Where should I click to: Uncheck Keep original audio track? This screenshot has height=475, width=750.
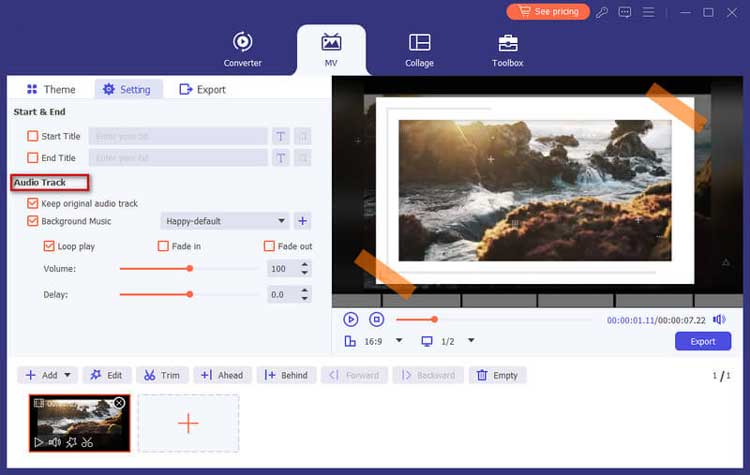coord(33,203)
